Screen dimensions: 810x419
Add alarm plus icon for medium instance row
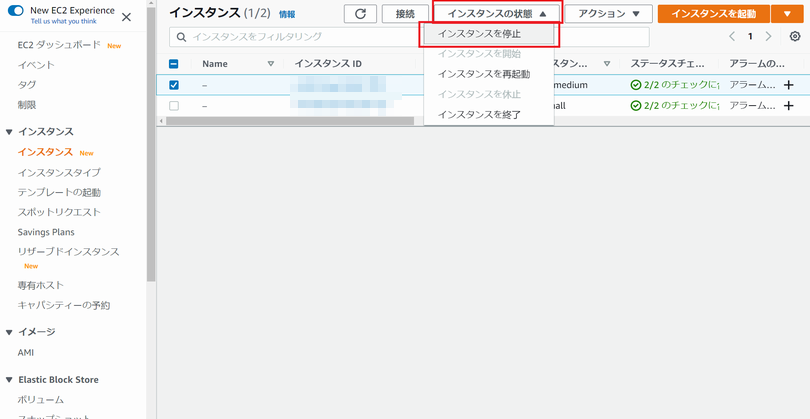[x=788, y=85]
